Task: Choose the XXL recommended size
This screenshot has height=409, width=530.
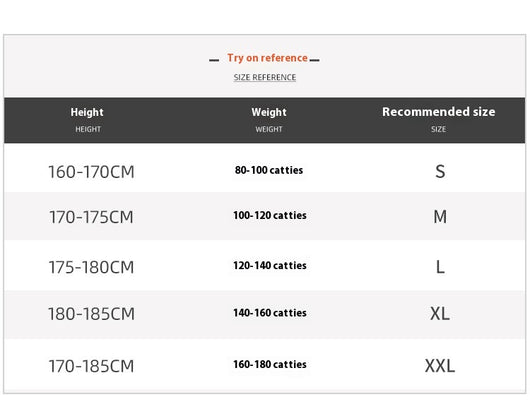Action: tap(440, 366)
